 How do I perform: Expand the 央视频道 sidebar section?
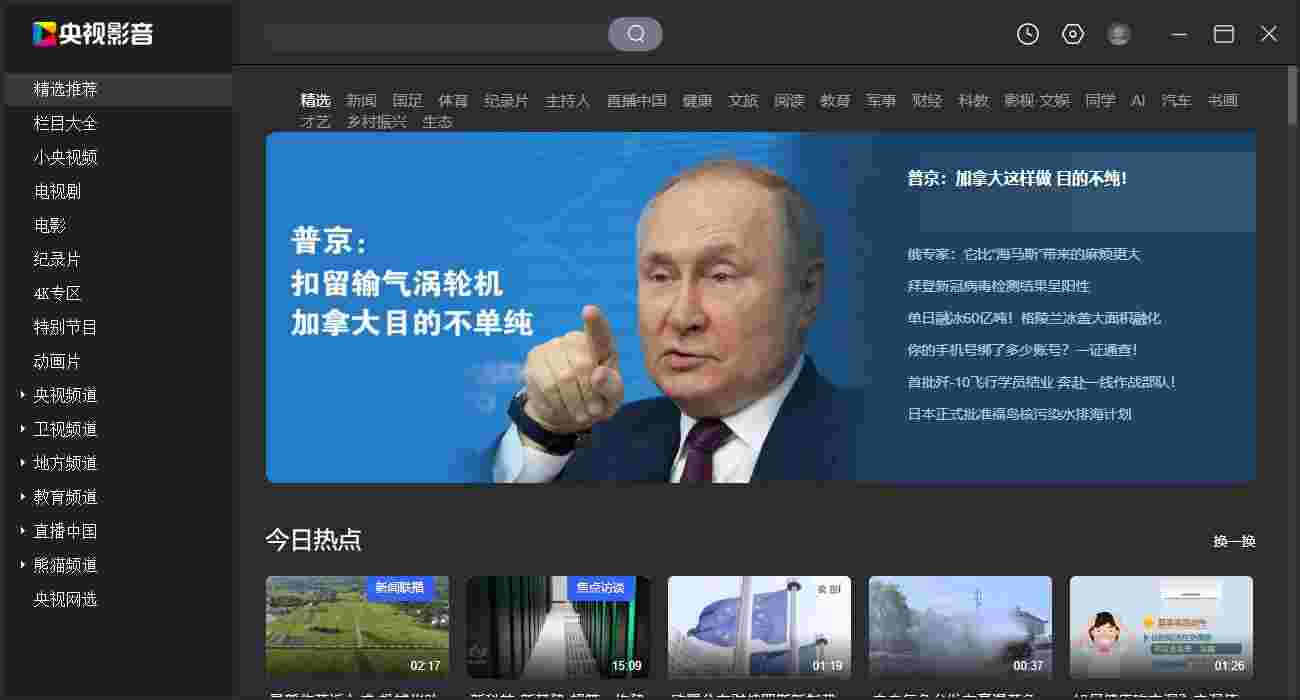coord(64,395)
